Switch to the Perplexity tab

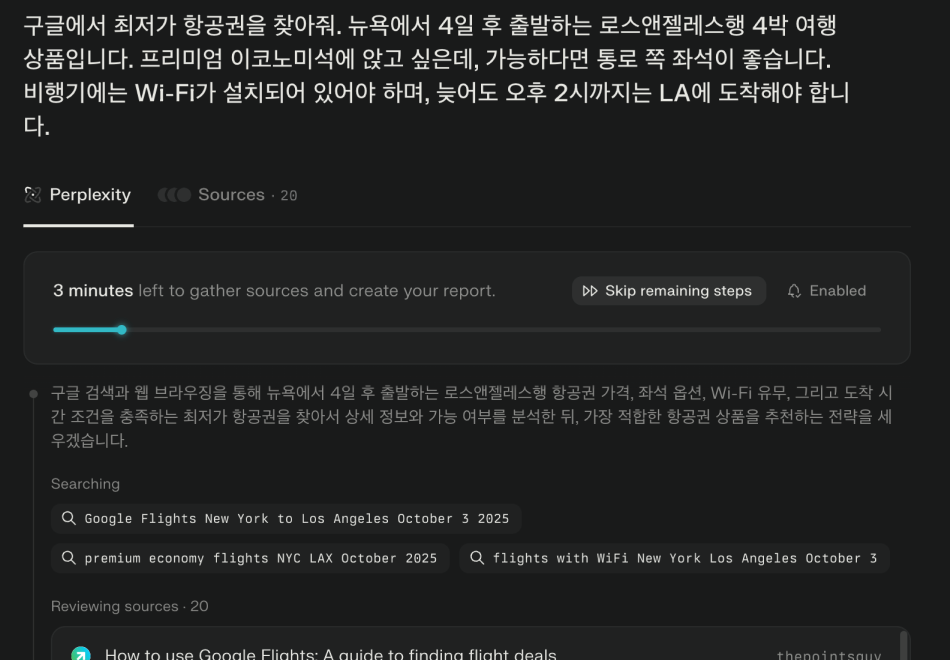pyautogui.click(x=78, y=195)
